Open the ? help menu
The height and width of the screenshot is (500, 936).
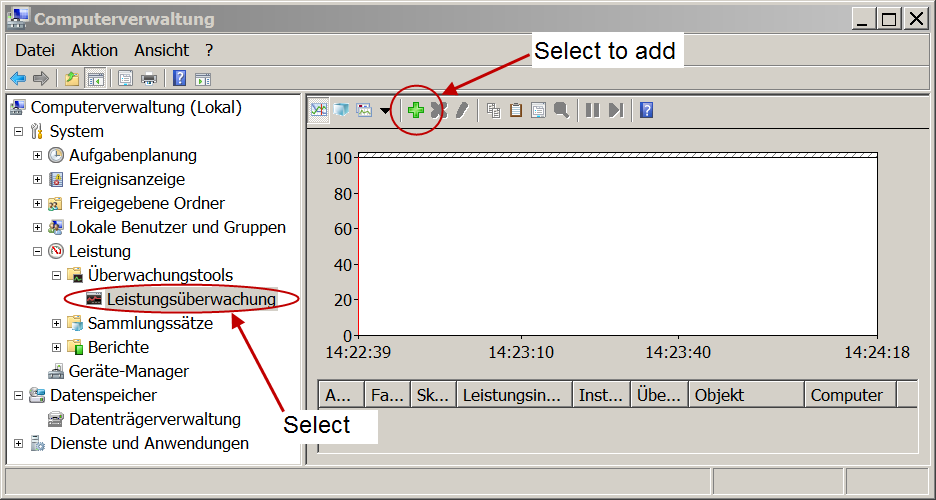point(209,50)
